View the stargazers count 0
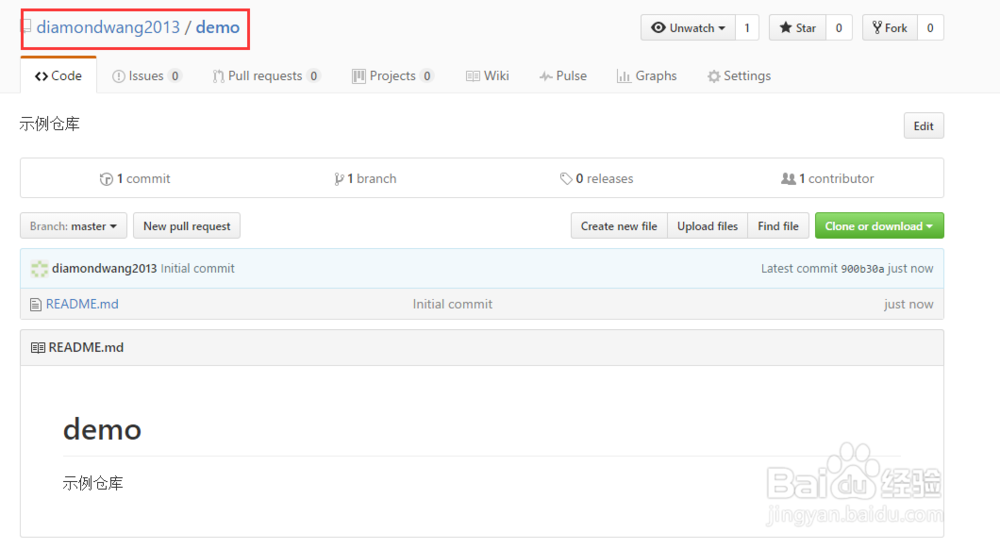This screenshot has height=549, width=1000. click(x=839, y=28)
